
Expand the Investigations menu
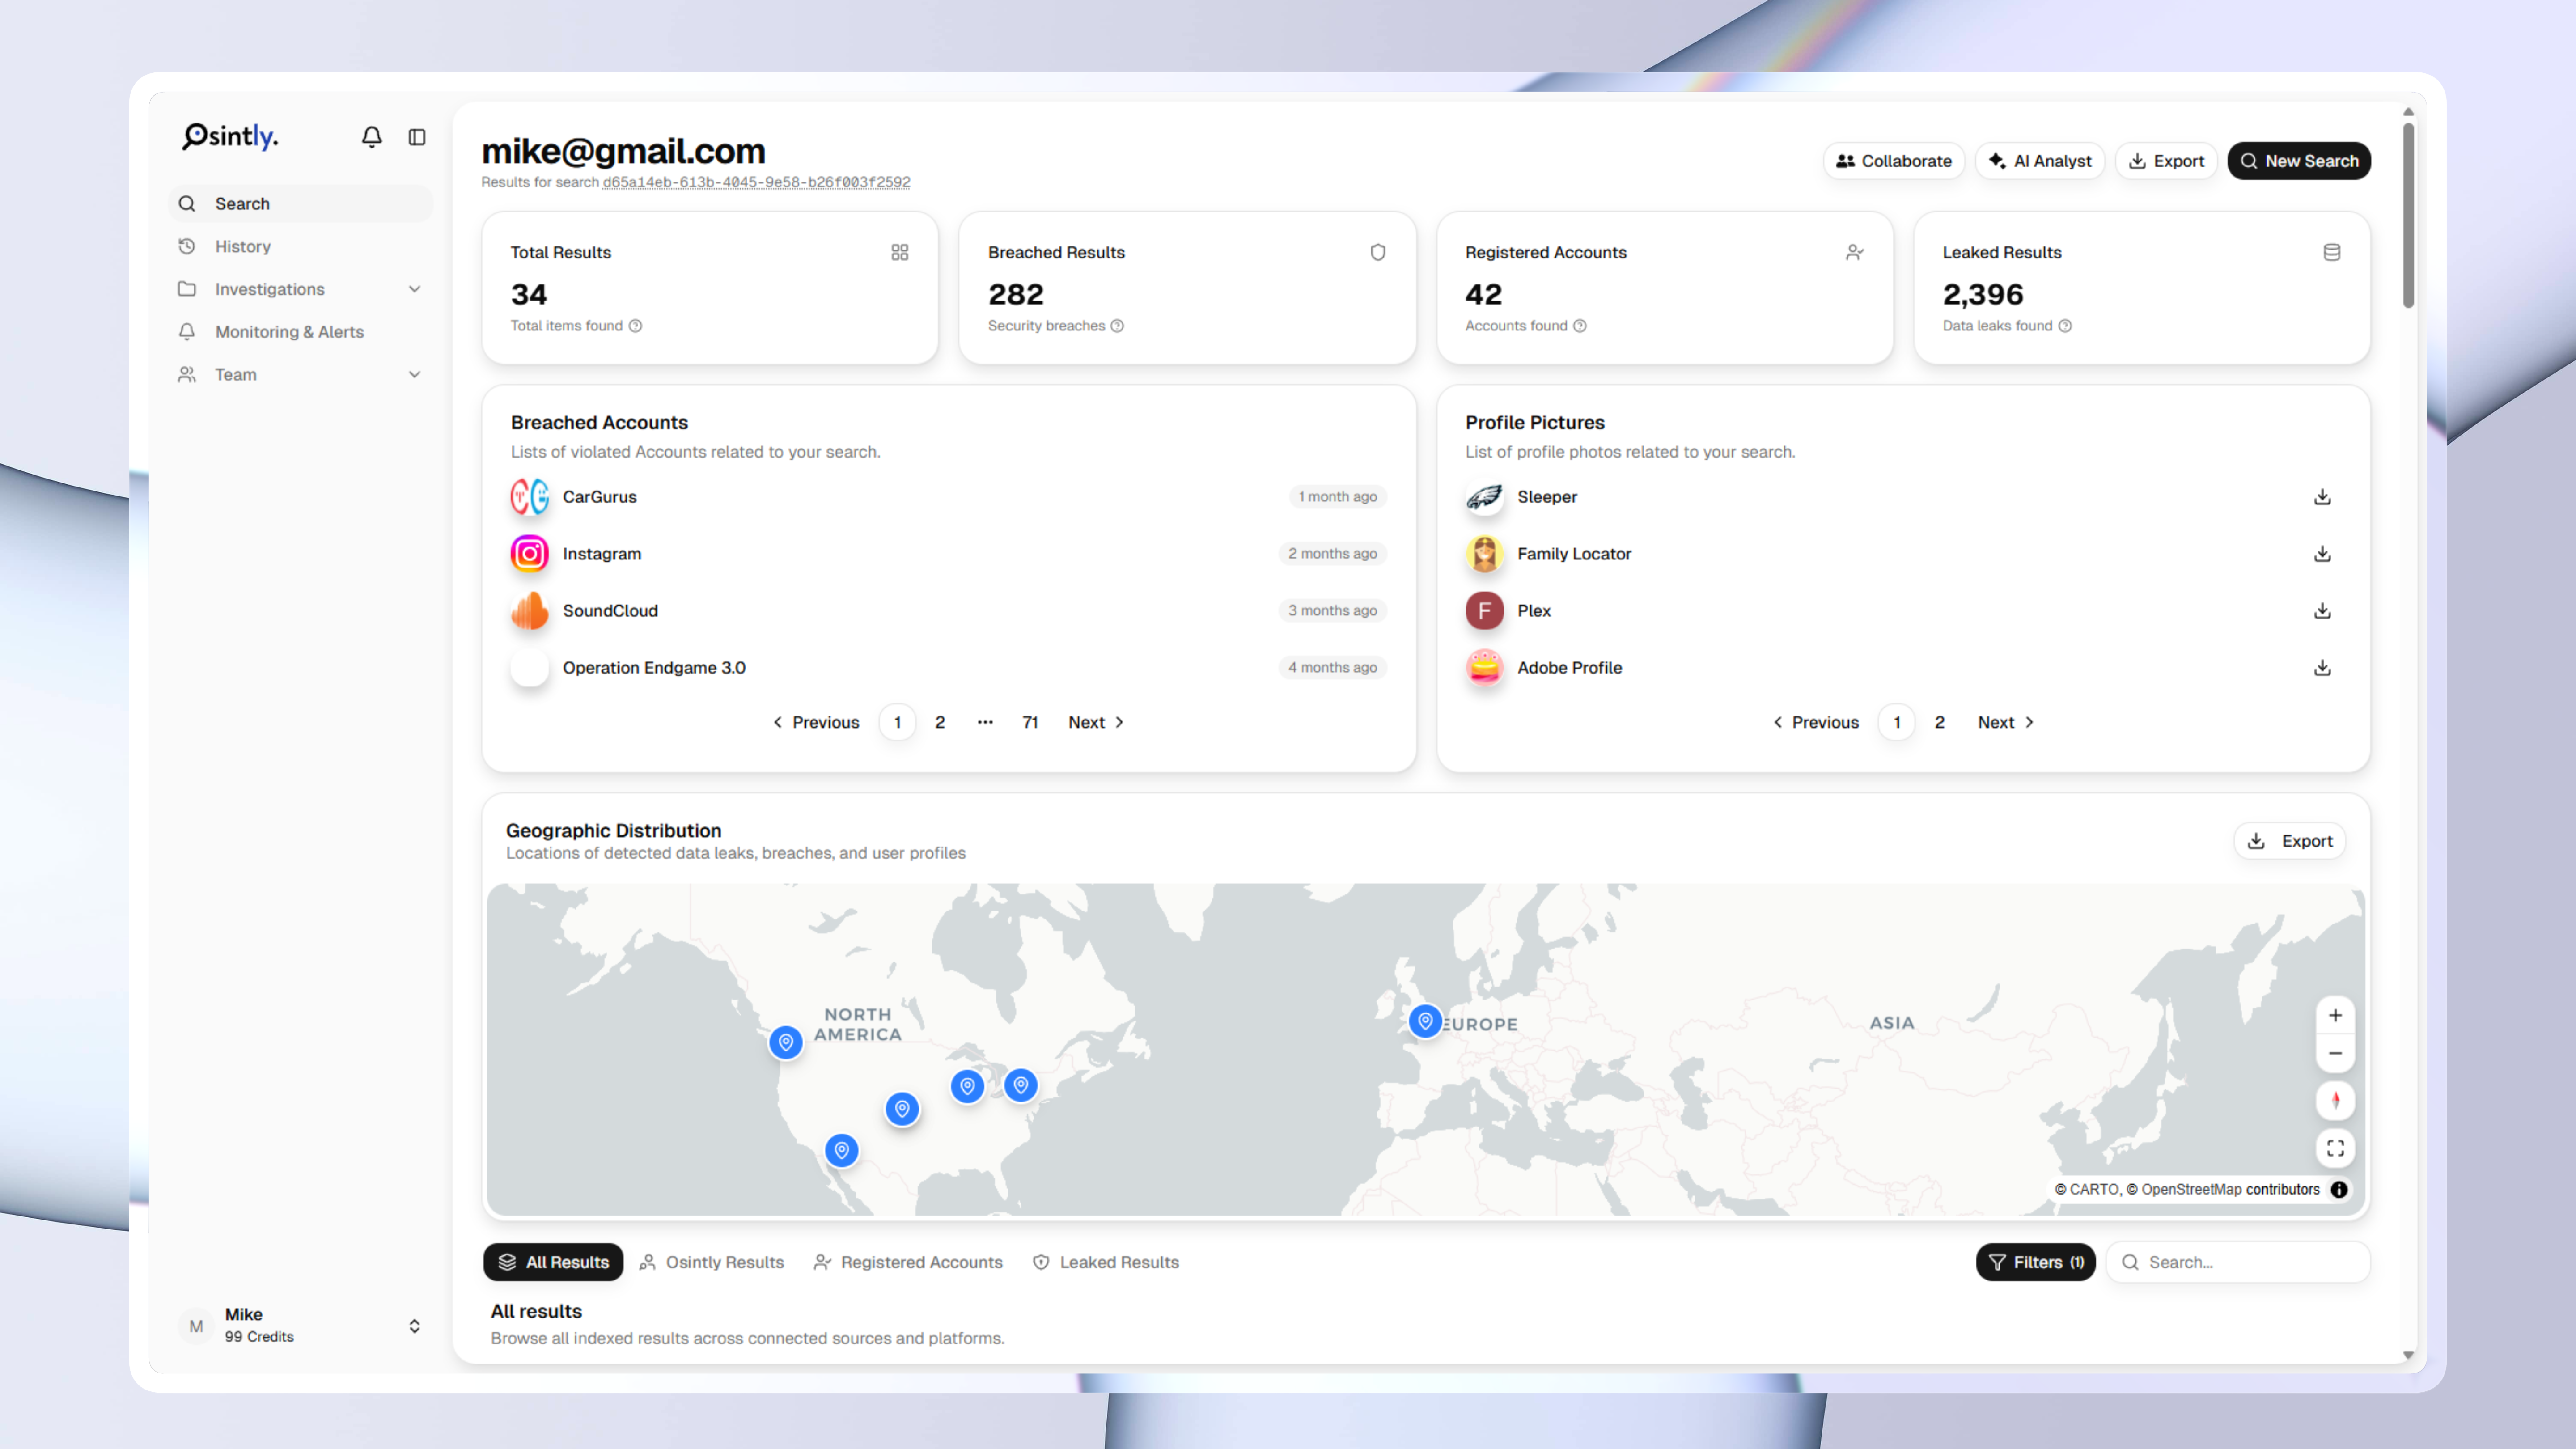click(x=300, y=289)
